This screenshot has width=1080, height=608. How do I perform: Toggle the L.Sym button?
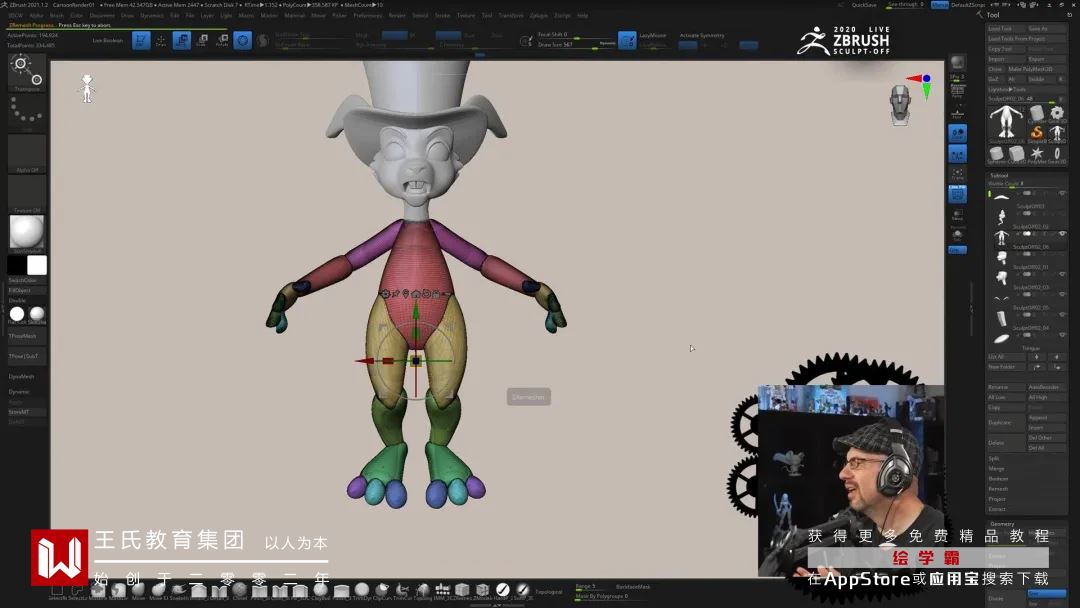(x=957, y=154)
